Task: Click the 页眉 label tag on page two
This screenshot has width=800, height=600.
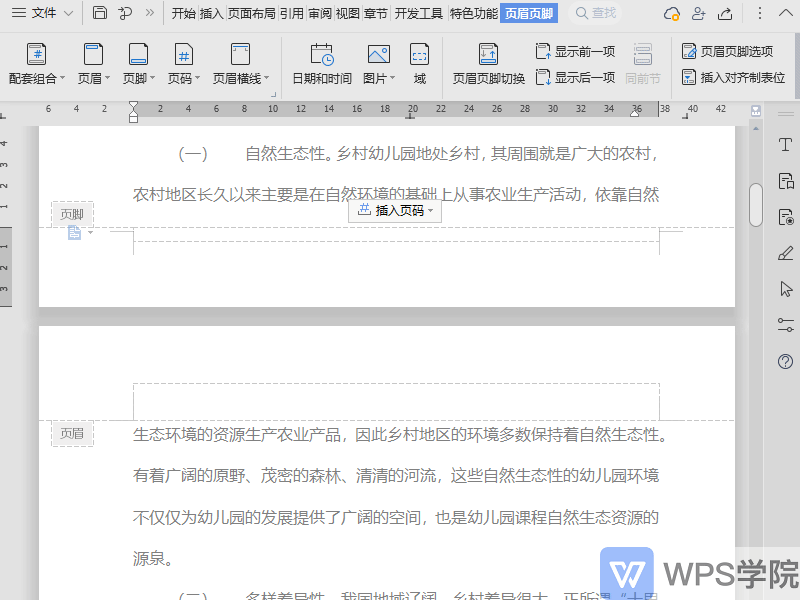Action: pyautogui.click(x=72, y=434)
